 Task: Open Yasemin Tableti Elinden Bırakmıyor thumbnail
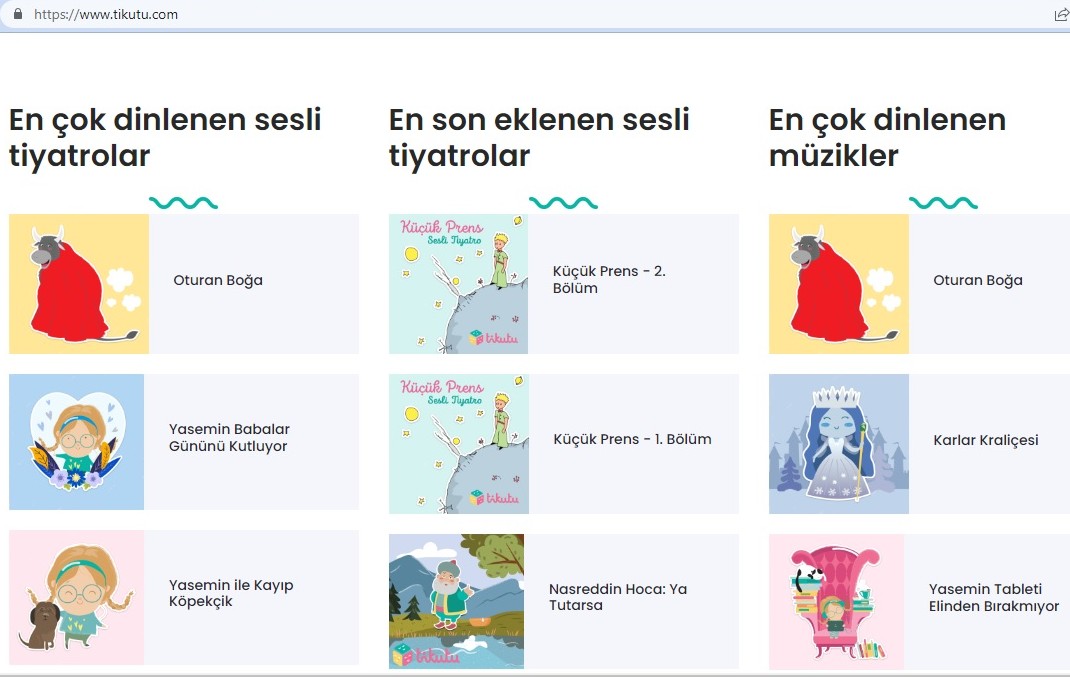click(x=837, y=601)
